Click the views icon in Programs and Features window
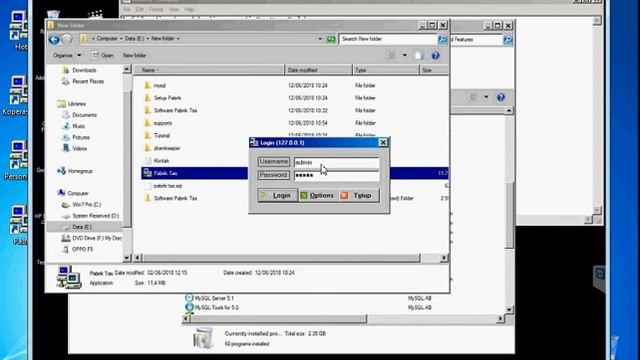The width and height of the screenshot is (640, 360). click(x=473, y=97)
